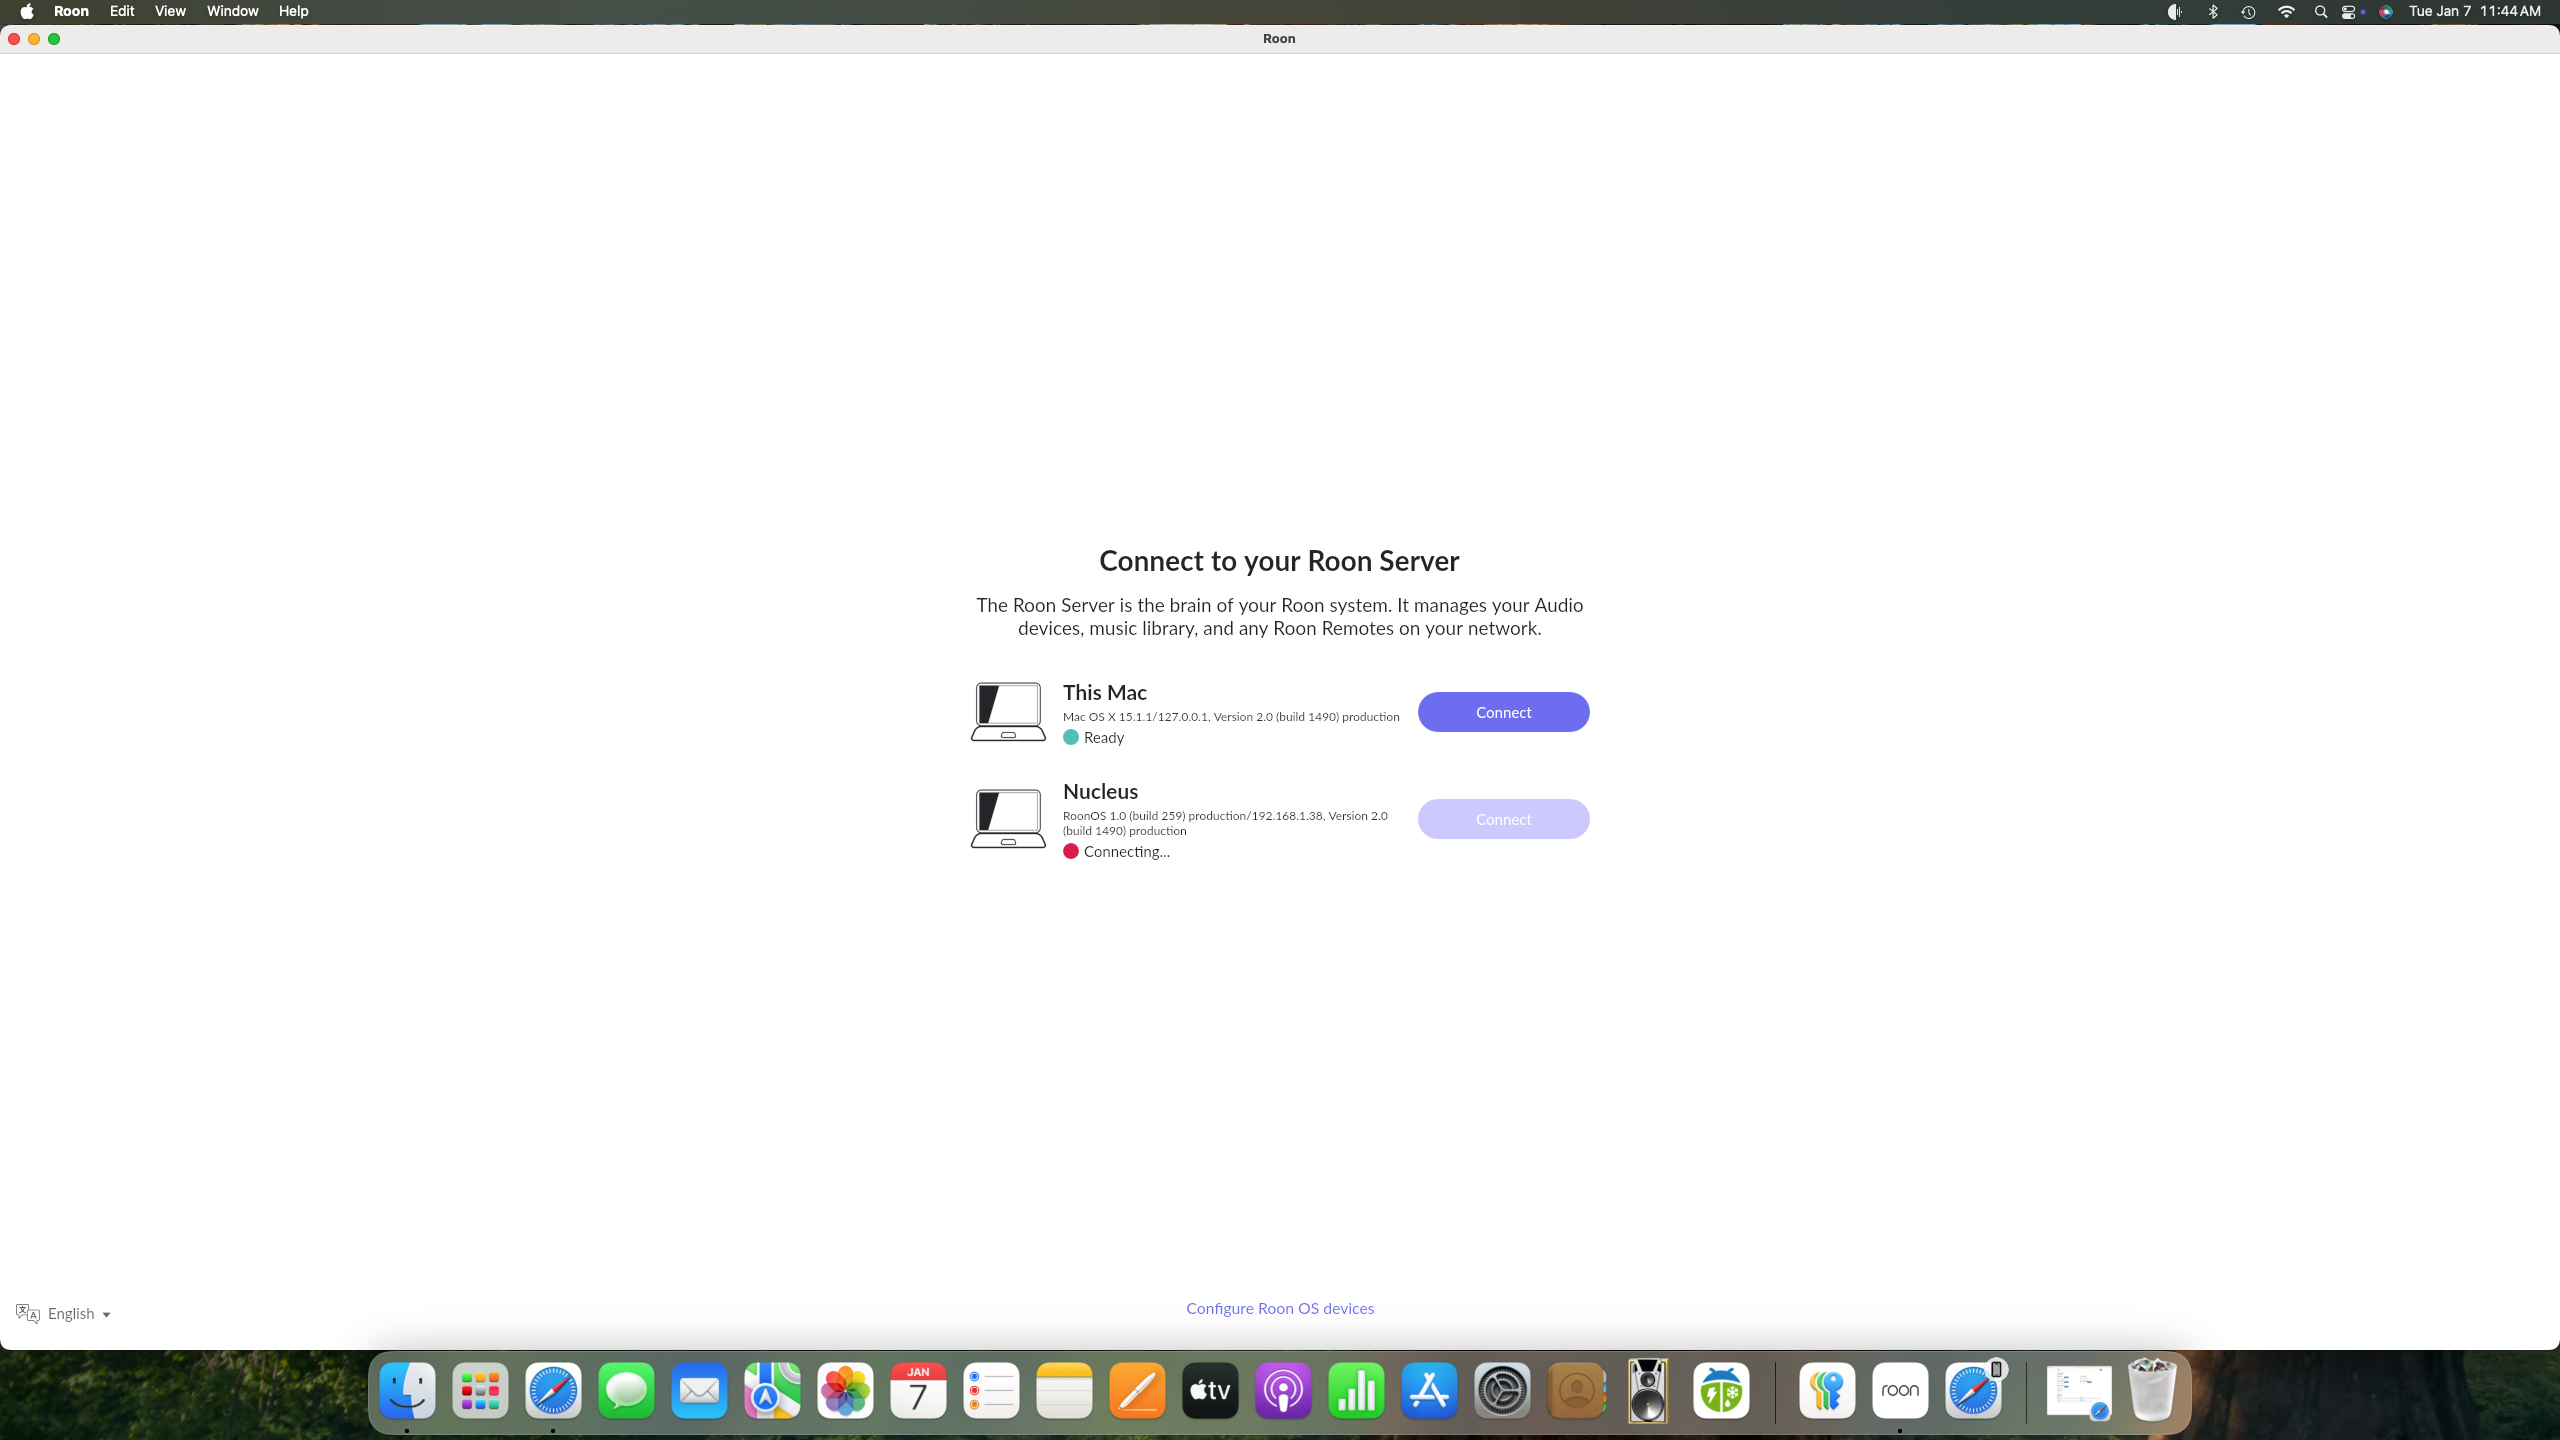This screenshot has height=1440, width=2560.
Task: Select the This Mac laptop icon
Action: 1008,712
